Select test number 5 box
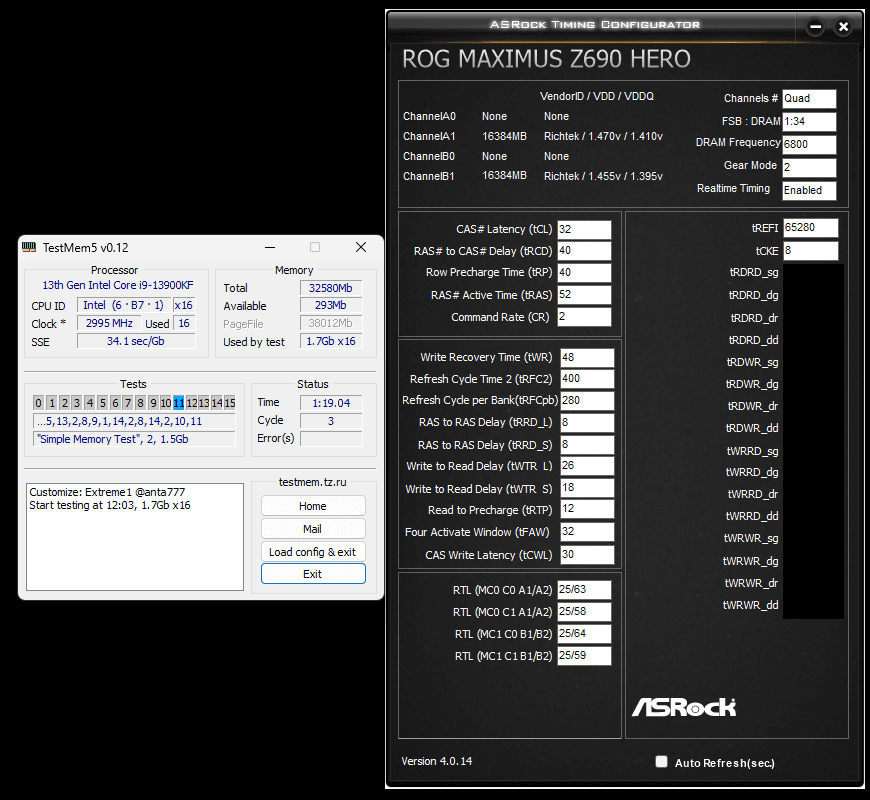 coord(102,403)
